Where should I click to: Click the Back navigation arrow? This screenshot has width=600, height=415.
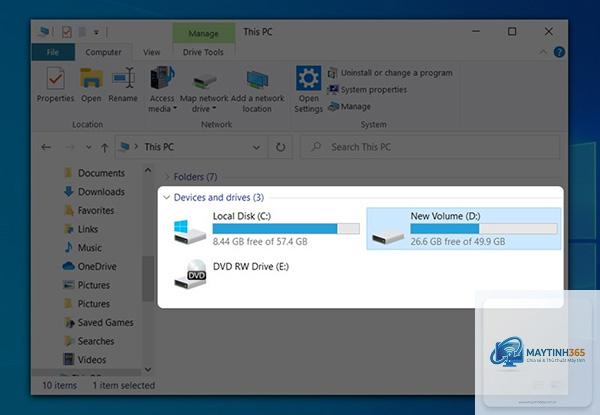click(46, 147)
